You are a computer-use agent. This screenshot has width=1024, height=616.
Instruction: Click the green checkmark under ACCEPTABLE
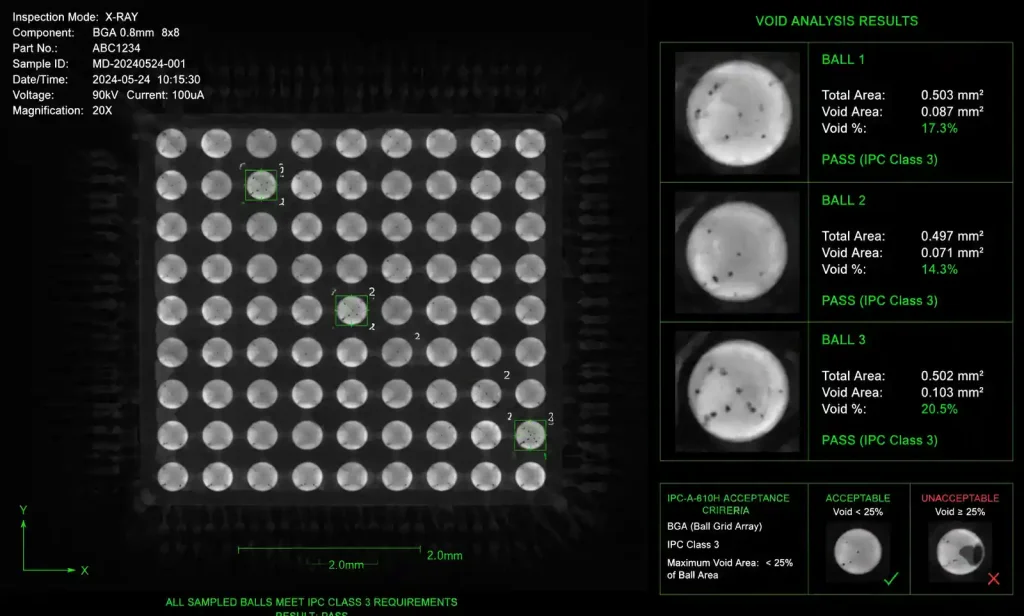891,578
